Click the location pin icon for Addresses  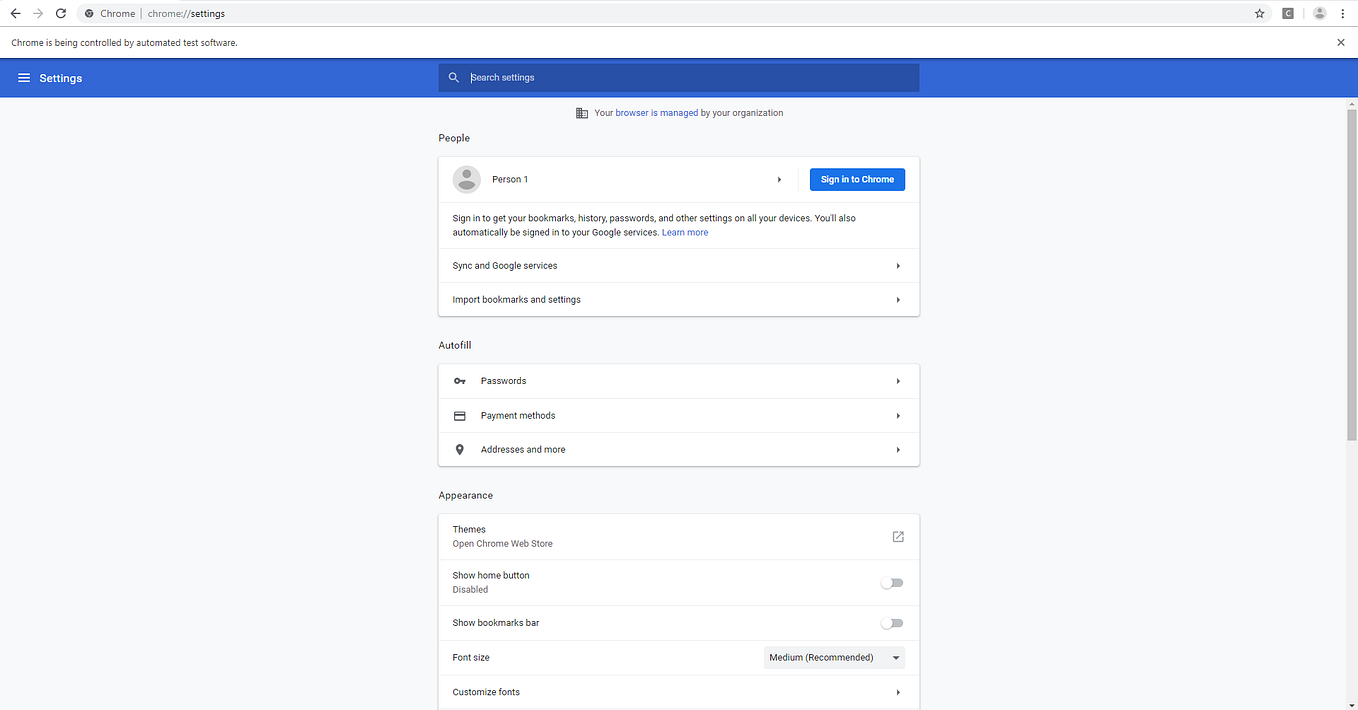459,449
